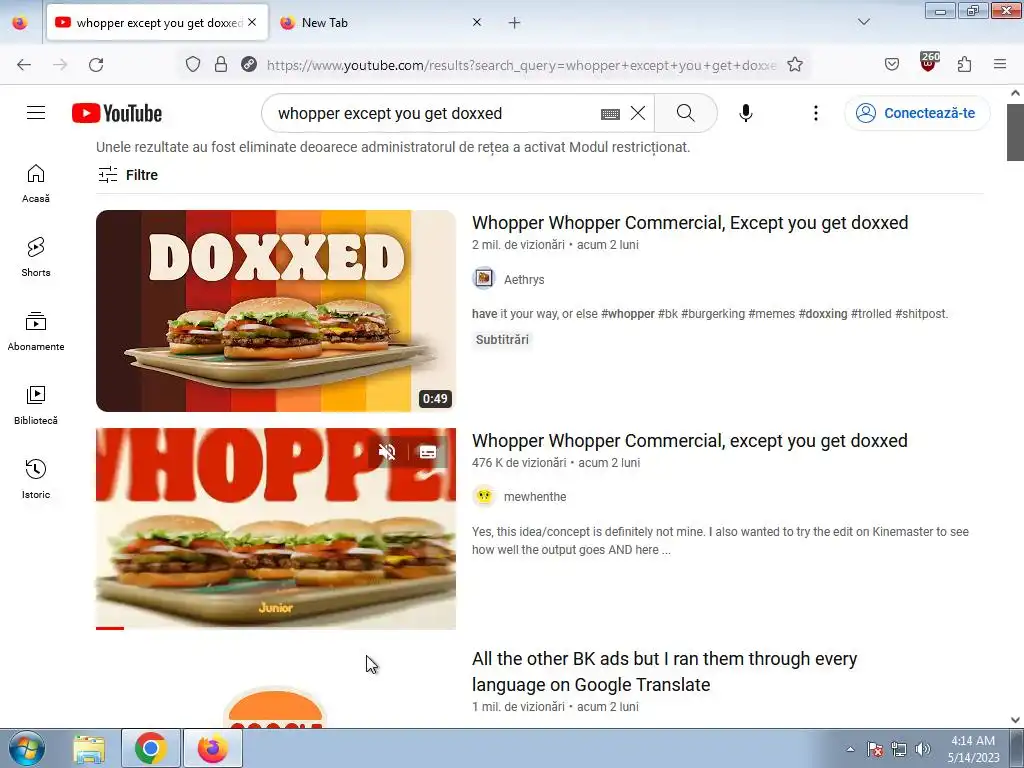Focus the Firefox address bar URL
This screenshot has width=1024, height=768.
pyautogui.click(x=521, y=65)
